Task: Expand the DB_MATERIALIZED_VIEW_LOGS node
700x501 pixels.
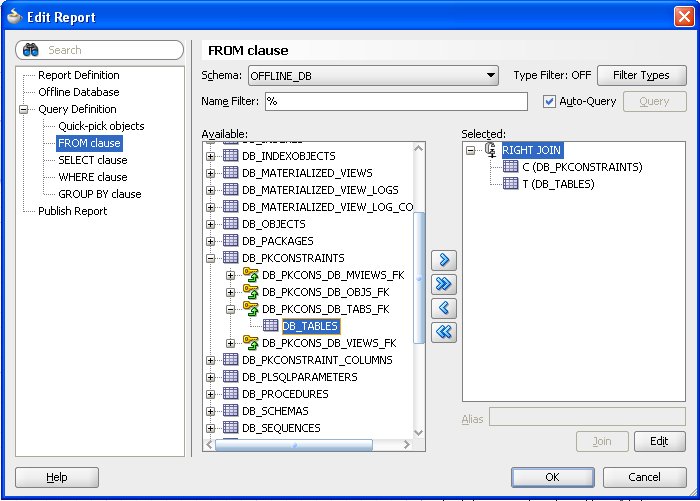Action: (x=211, y=190)
